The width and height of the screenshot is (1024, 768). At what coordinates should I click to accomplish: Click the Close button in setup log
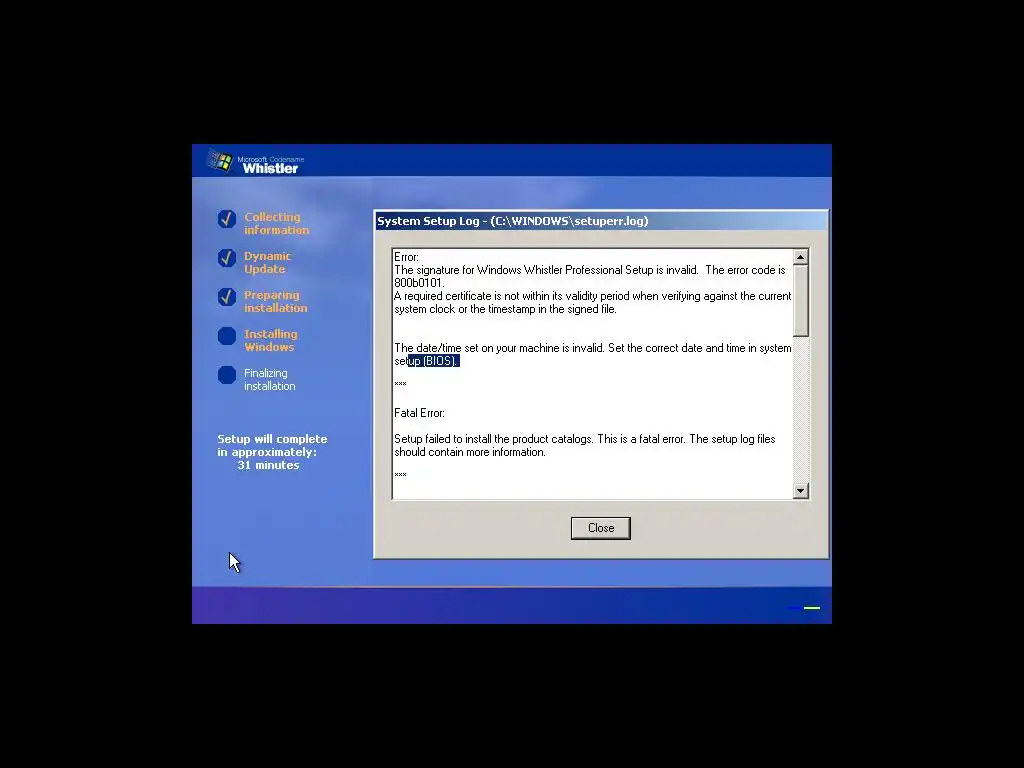click(x=600, y=528)
